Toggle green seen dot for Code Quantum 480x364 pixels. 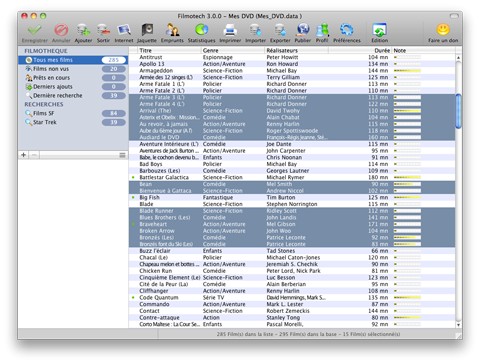pyautogui.click(x=133, y=297)
